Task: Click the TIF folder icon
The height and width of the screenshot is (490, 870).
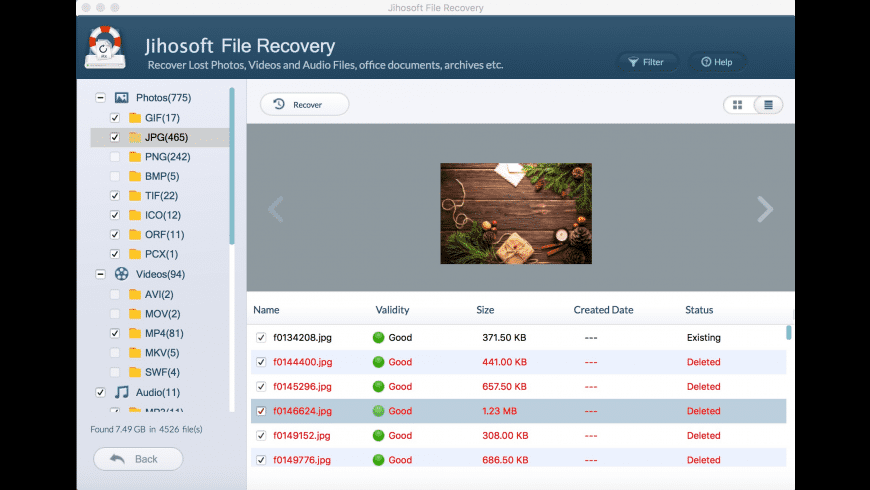Action: point(135,195)
